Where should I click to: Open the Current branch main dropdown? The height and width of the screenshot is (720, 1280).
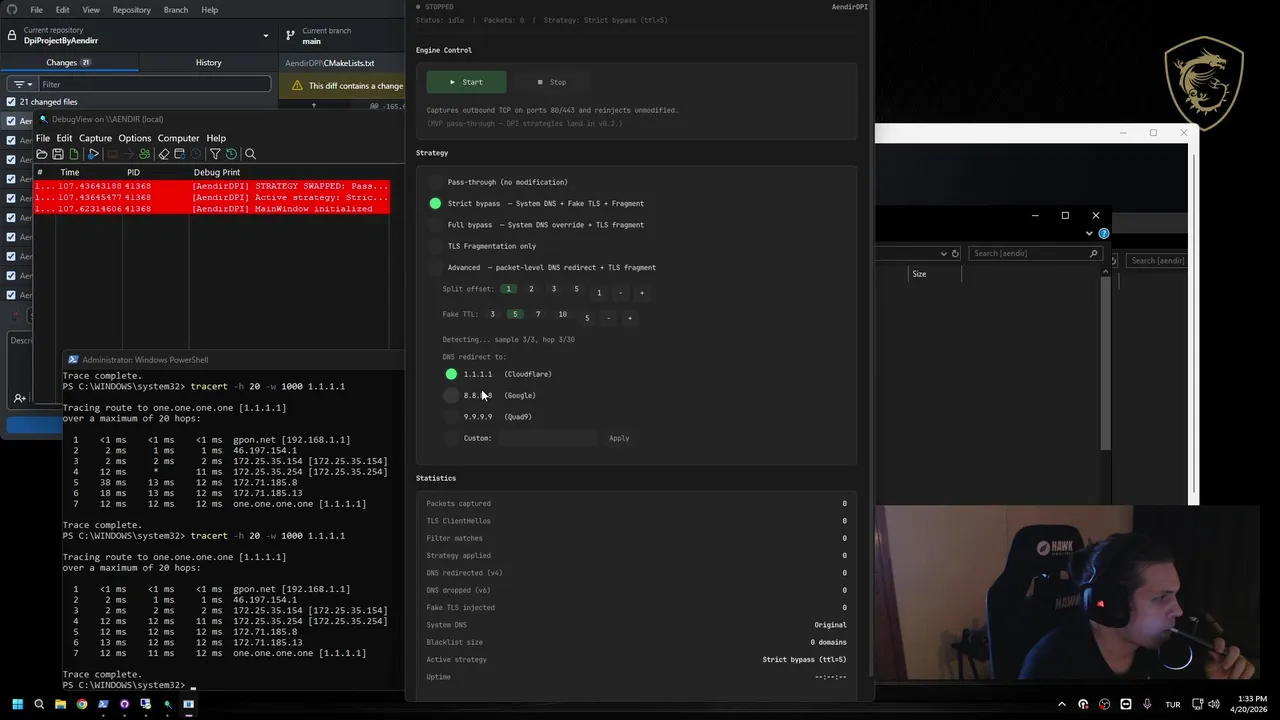click(x=341, y=35)
